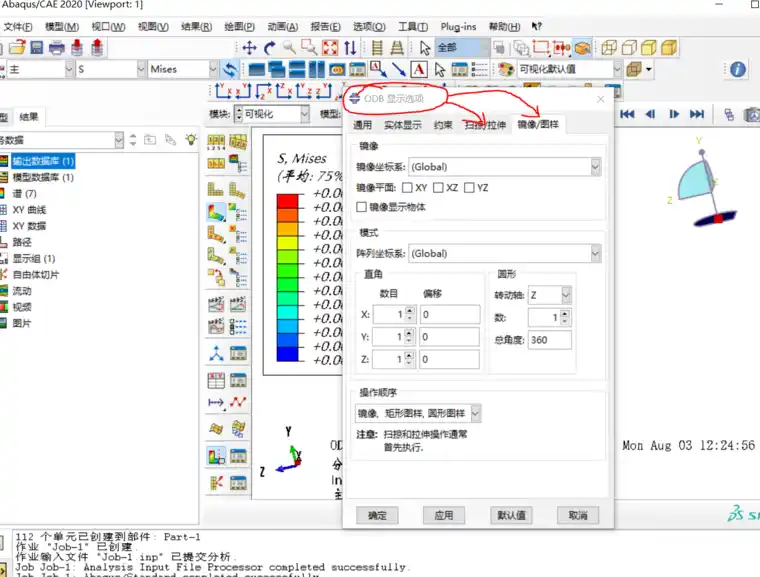The image size is (760, 577).
Task: Click the 总角度 360 input field
Action: tap(550, 340)
